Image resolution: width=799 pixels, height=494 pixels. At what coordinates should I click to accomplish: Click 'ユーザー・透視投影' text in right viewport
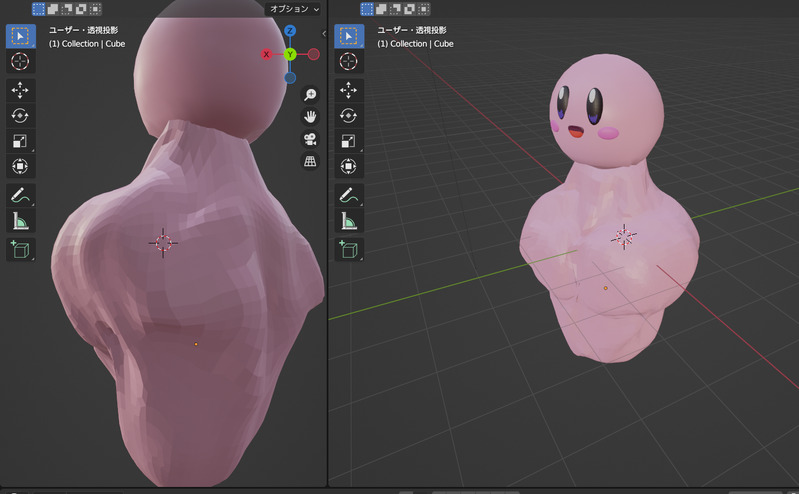(x=412, y=30)
